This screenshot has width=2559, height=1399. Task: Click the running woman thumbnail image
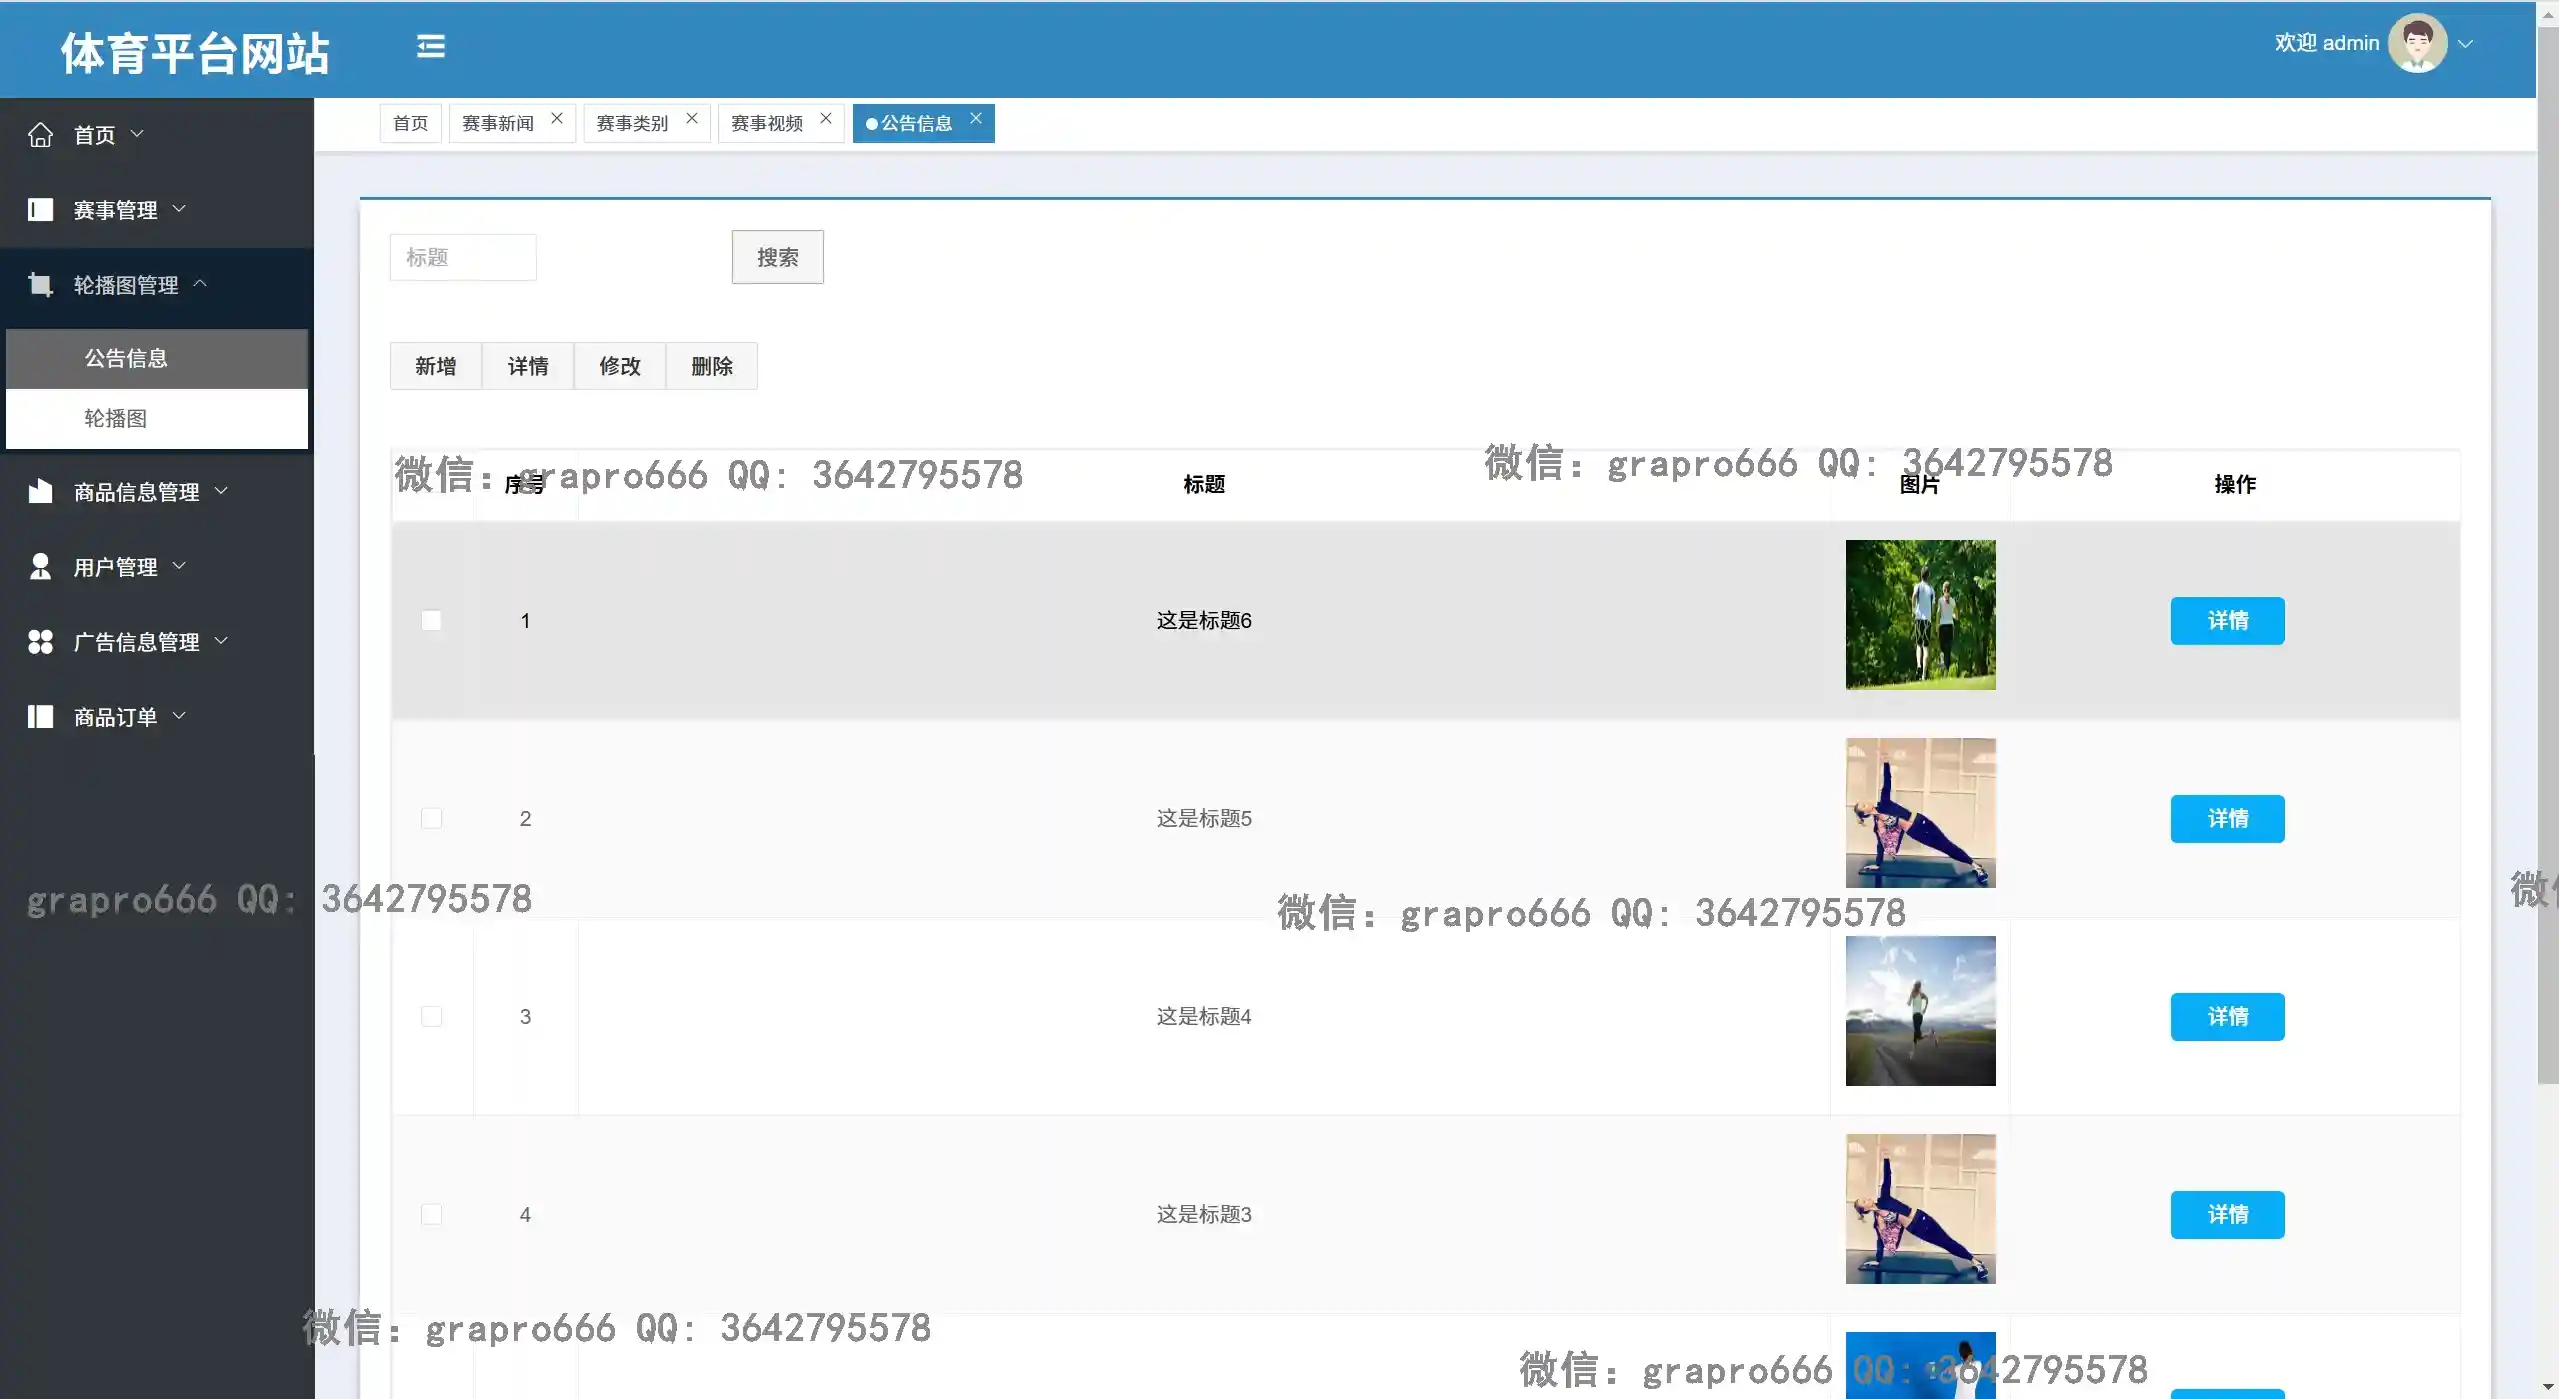1919,1011
